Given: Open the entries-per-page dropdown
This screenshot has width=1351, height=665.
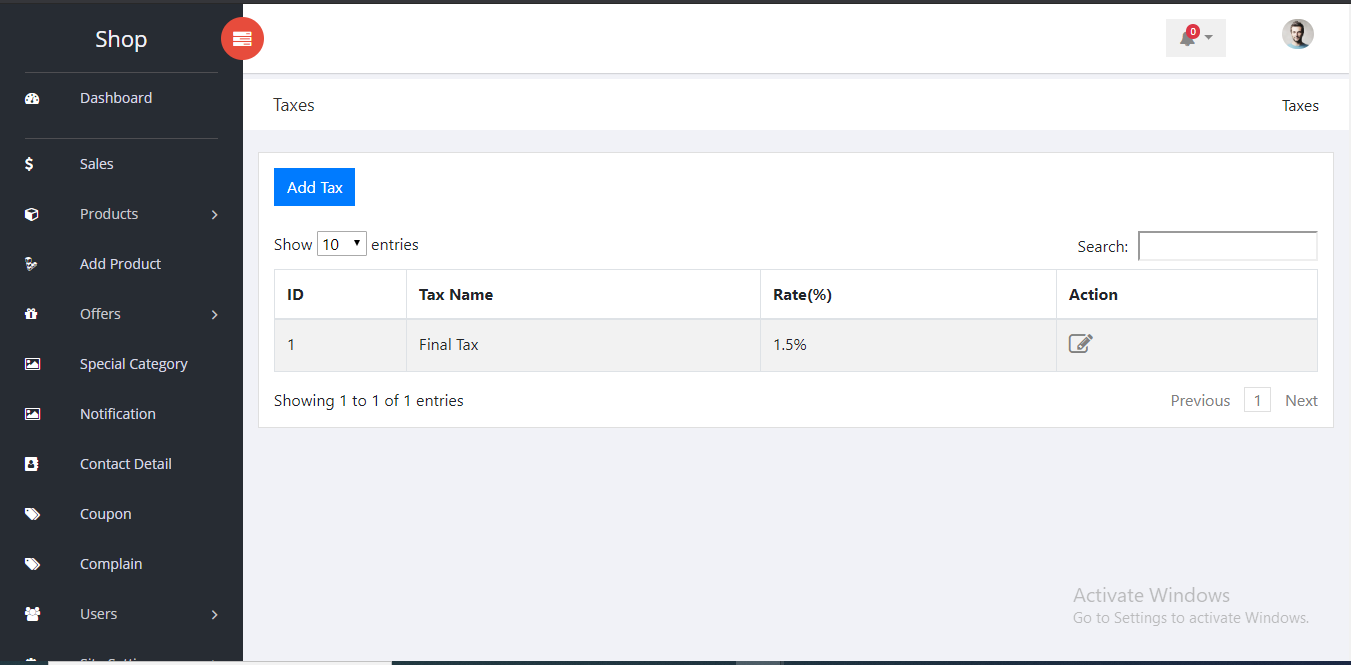Looking at the screenshot, I should (x=341, y=244).
